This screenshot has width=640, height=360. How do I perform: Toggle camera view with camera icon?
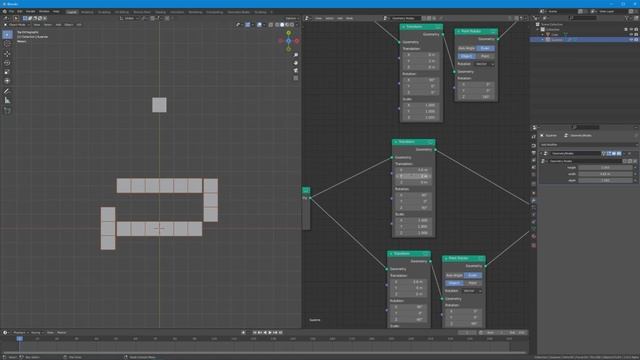296,70
